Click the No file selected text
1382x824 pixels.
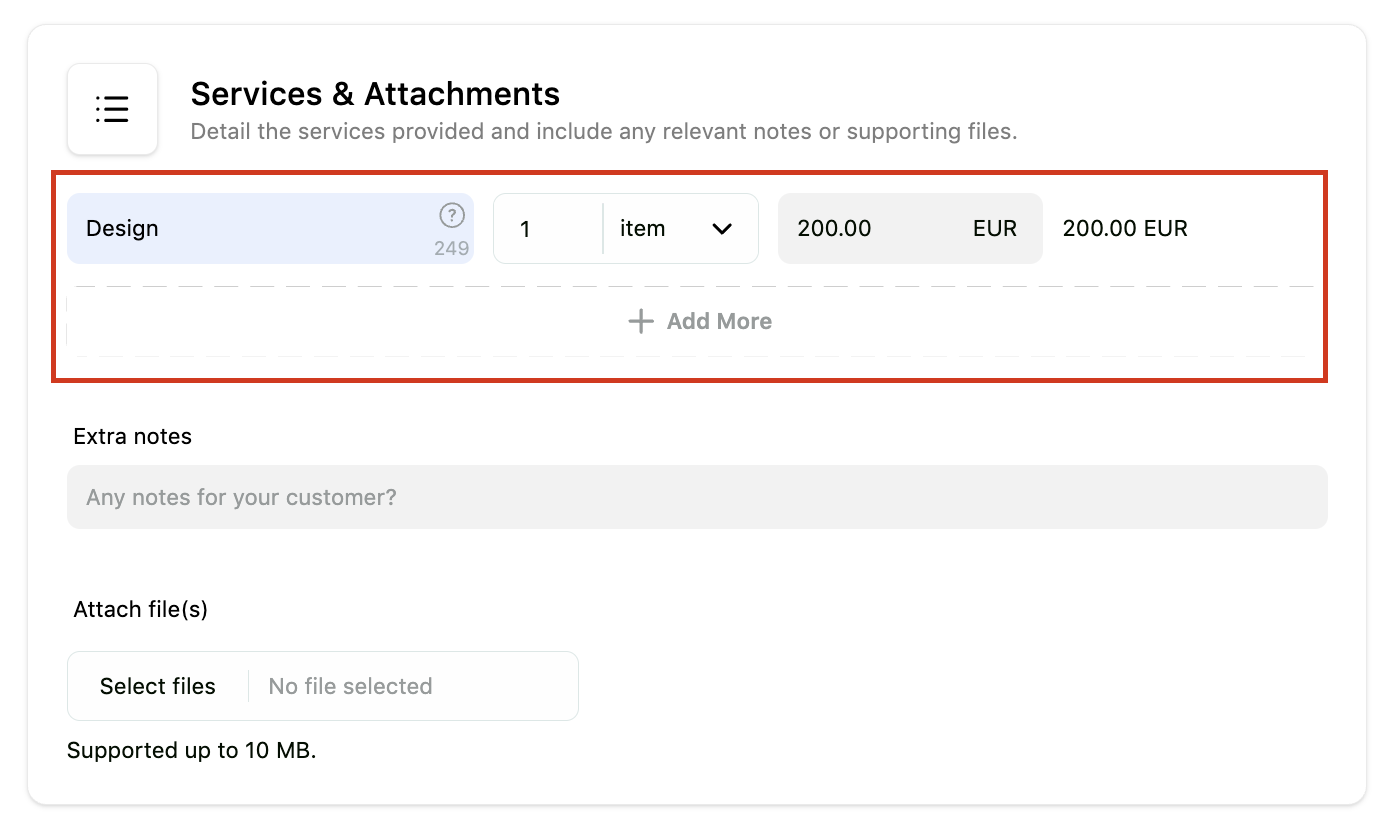pos(350,686)
